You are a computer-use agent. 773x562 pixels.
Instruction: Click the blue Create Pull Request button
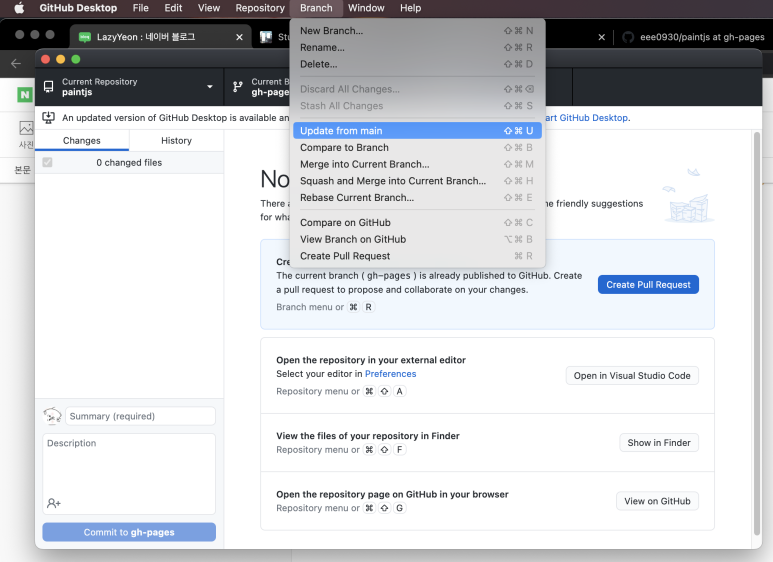point(648,284)
